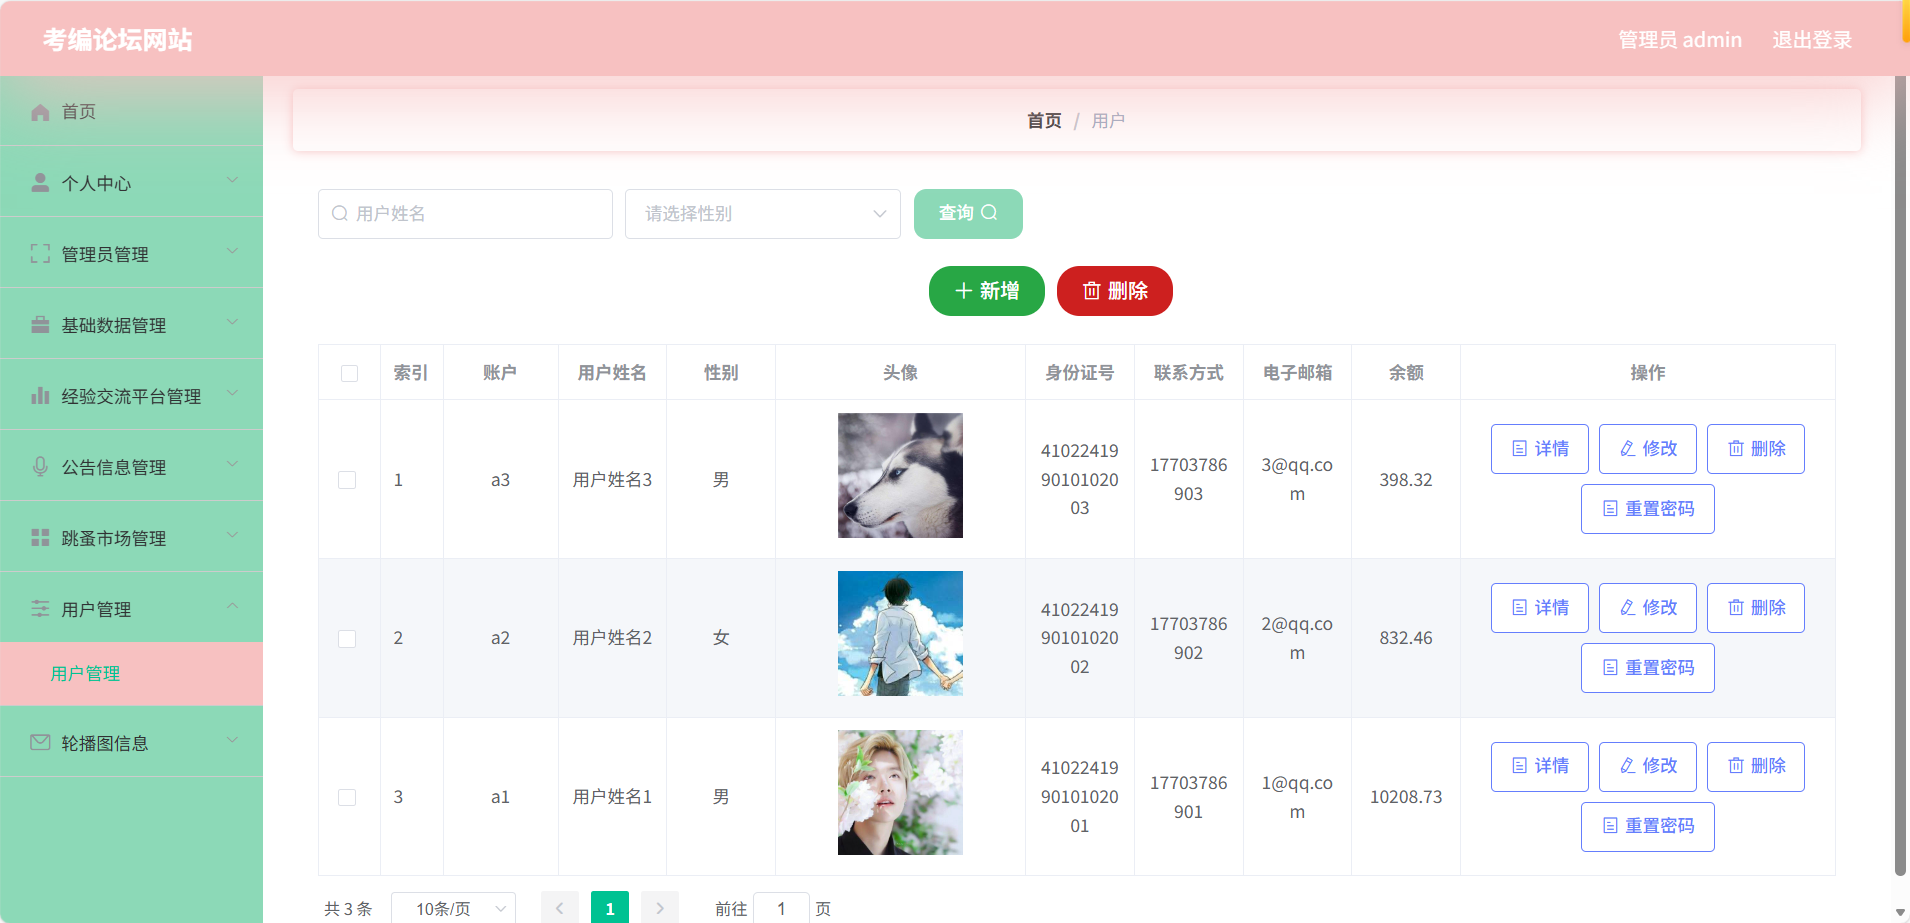
Task: Expand 管理员管理 using its chevron
Action: (x=232, y=251)
